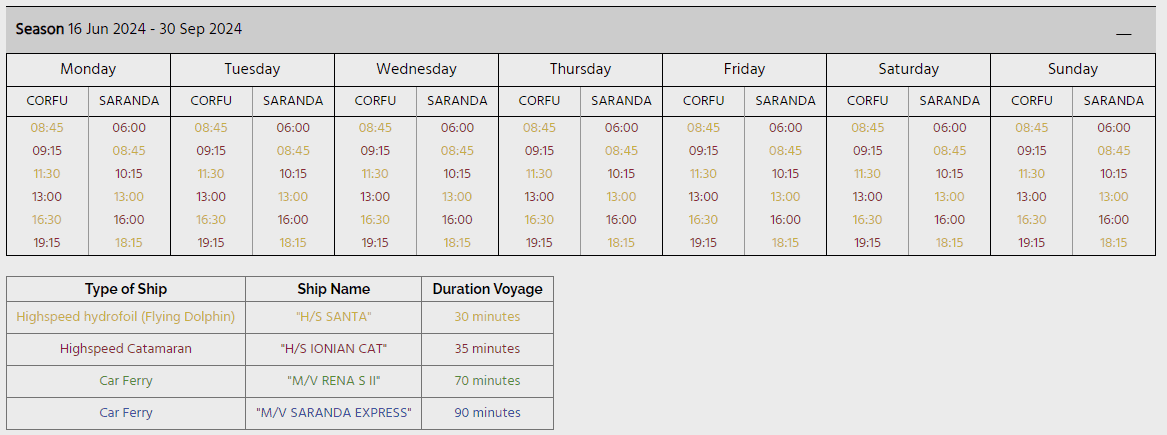Screen dimensions: 1167x435
Task: Select the "M/V RENA S II" ship name
Action: point(333,381)
